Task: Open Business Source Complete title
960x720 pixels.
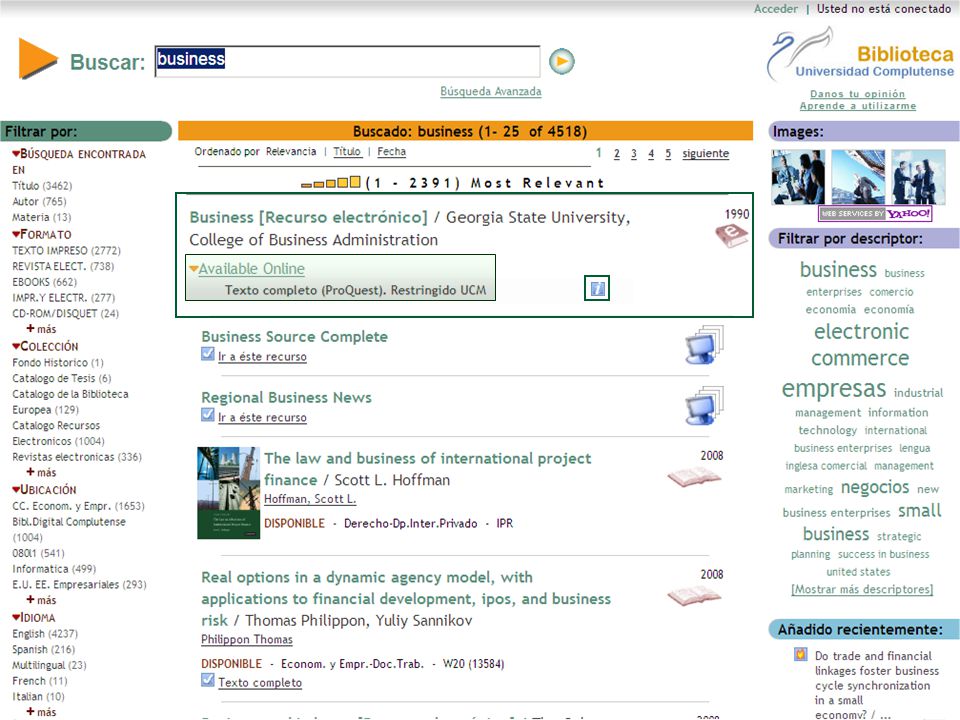Action: point(294,336)
